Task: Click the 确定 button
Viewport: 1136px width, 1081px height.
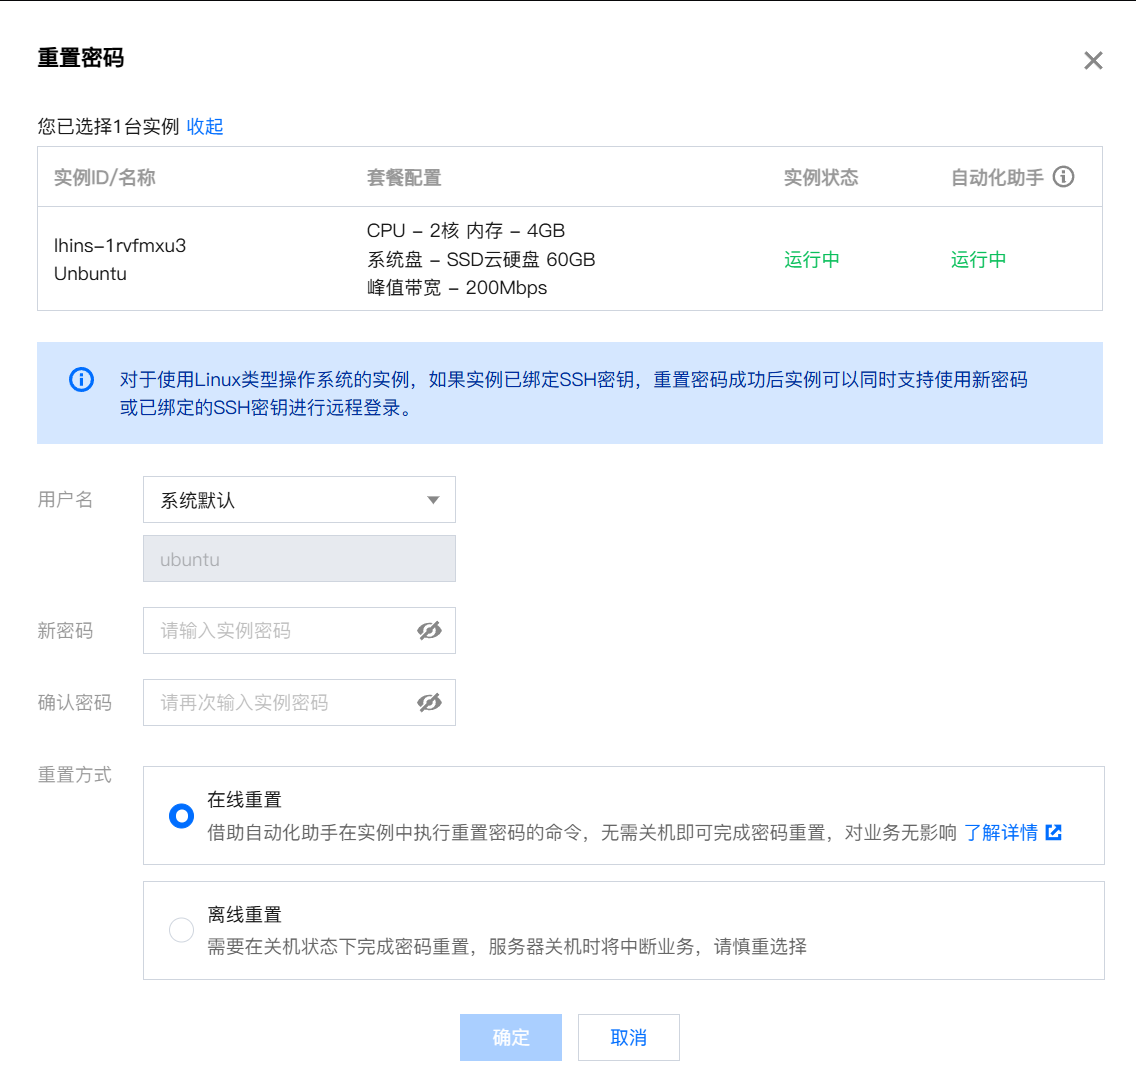Action: coord(511,1038)
